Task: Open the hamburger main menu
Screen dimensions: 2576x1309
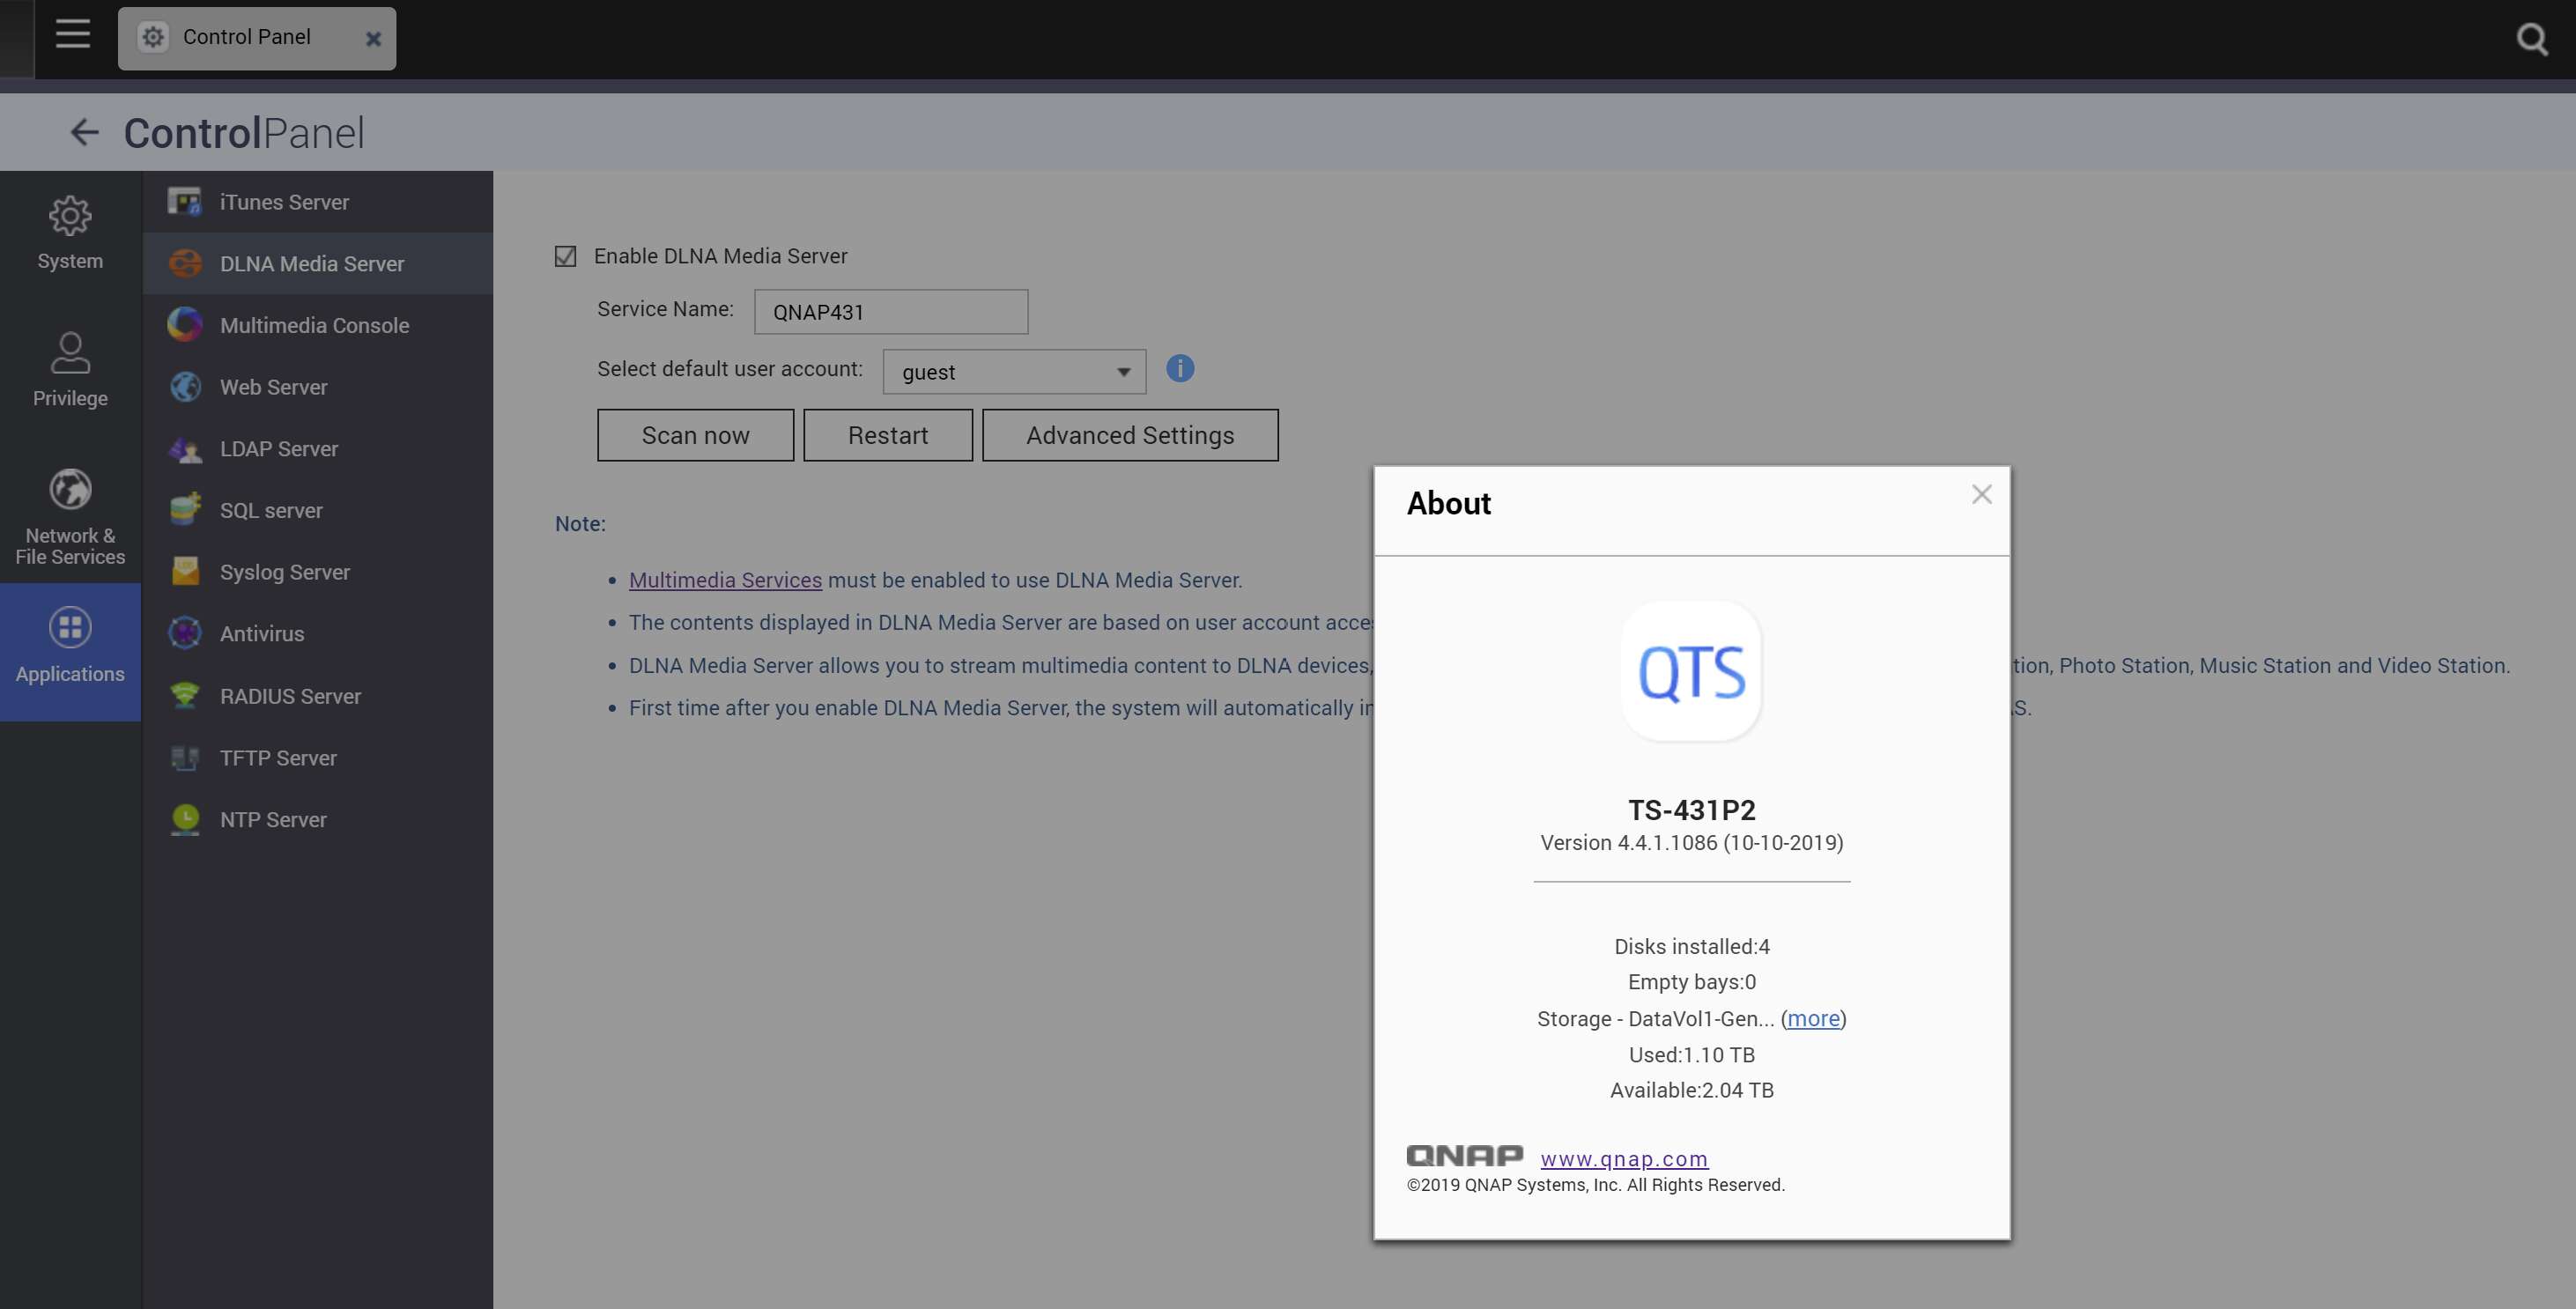Action: coord(72,34)
